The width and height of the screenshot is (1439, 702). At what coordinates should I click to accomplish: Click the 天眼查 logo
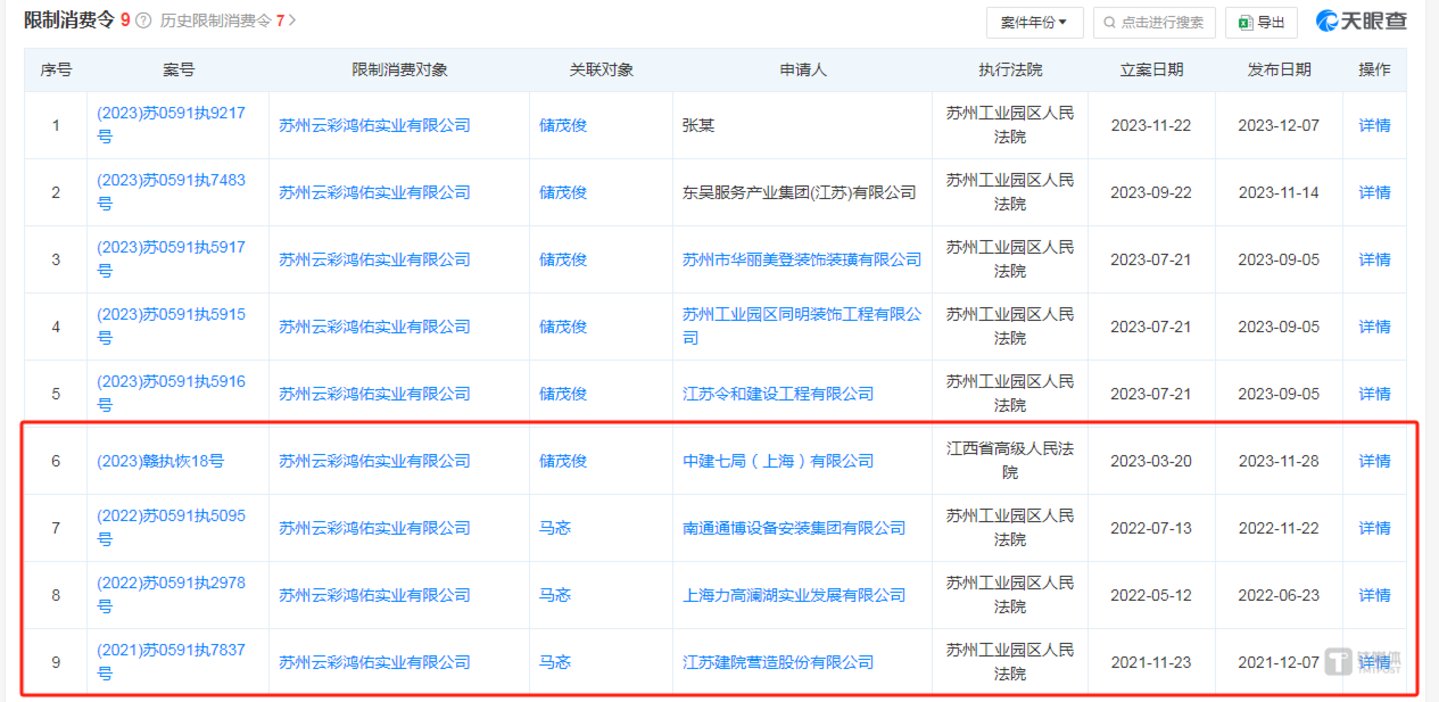coord(1359,21)
